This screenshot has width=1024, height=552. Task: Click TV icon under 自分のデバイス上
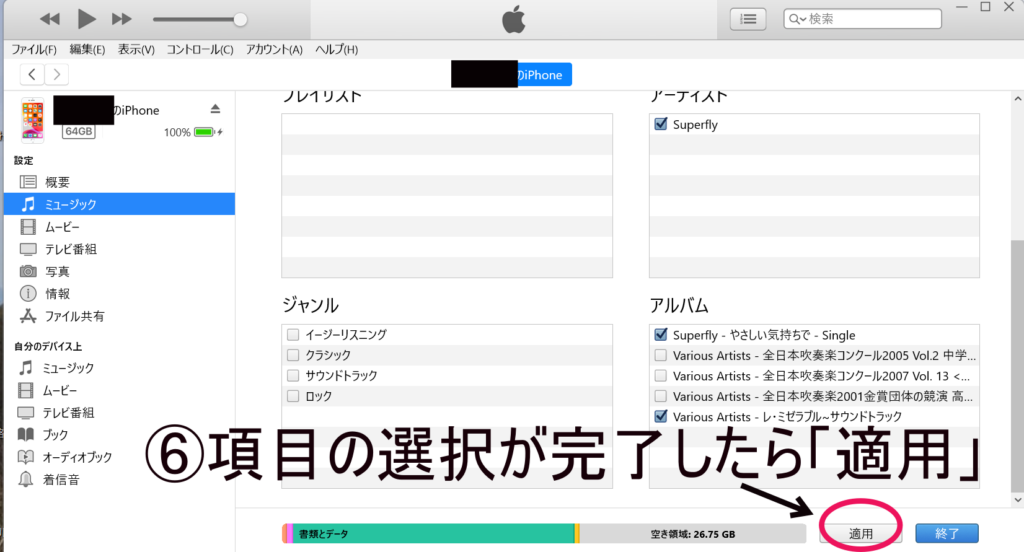click(25, 412)
